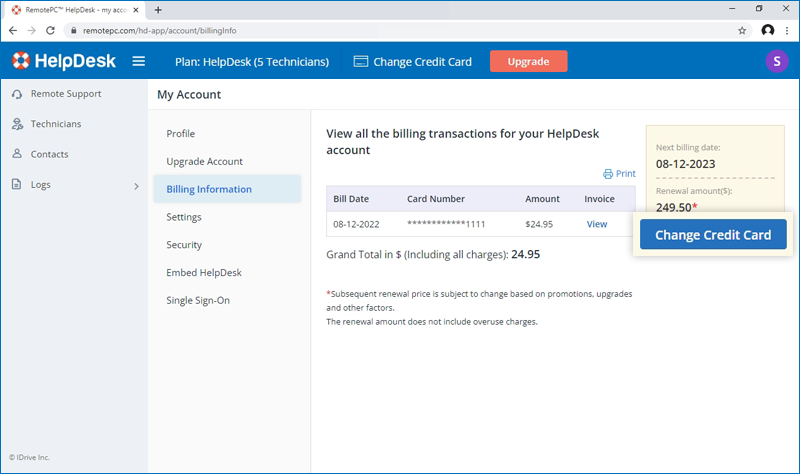Expand the Logs submenu chevron
This screenshot has width=800, height=474.
tap(136, 186)
